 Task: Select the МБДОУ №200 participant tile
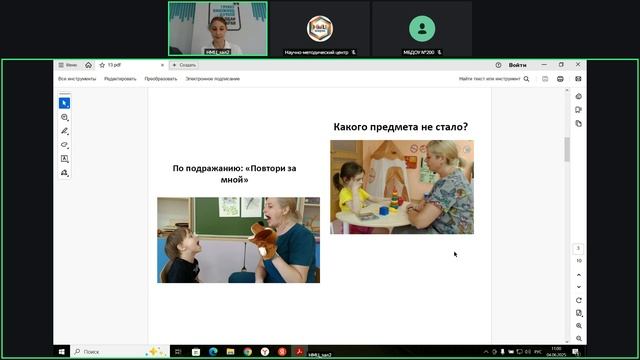[x=422, y=29]
